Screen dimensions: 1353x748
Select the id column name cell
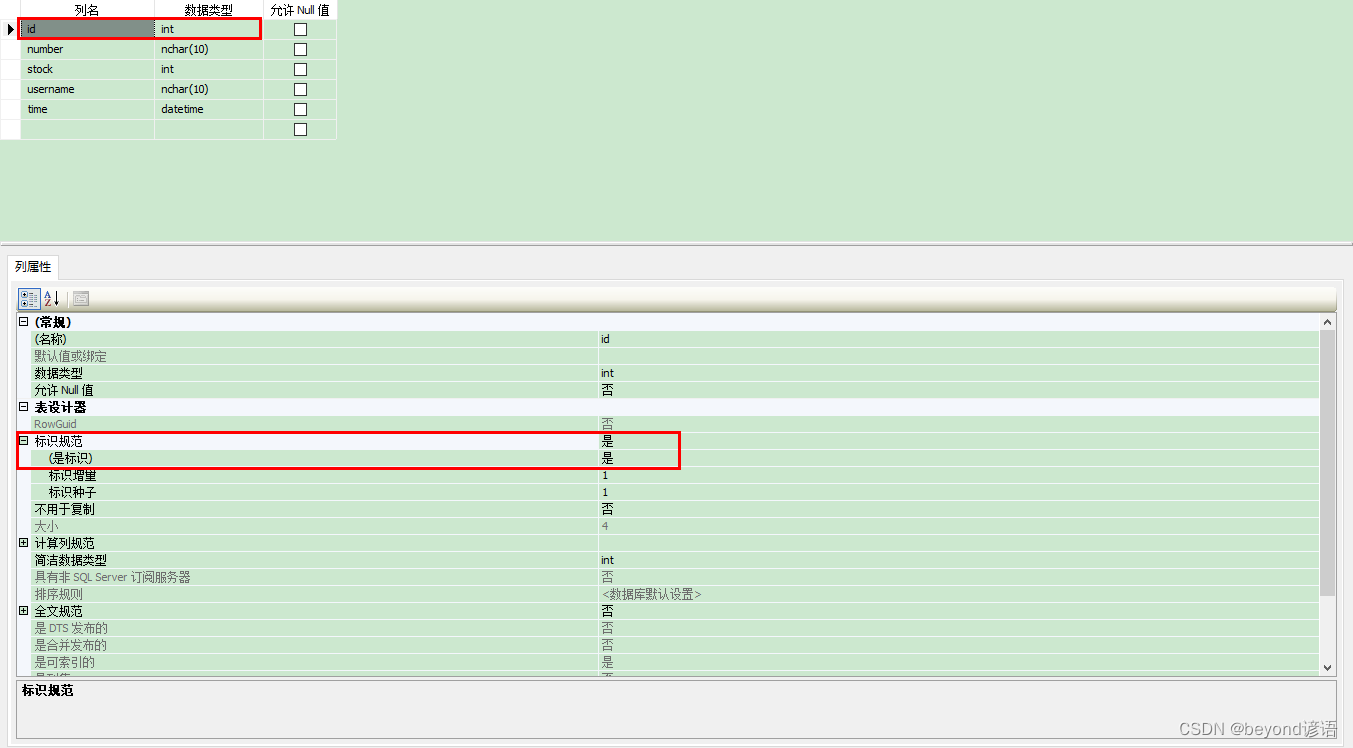[x=87, y=29]
